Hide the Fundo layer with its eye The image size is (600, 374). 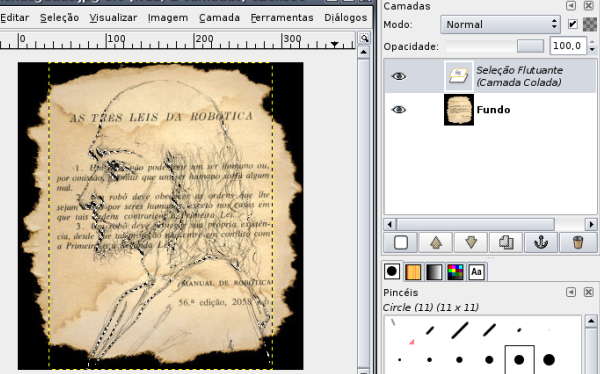click(399, 110)
